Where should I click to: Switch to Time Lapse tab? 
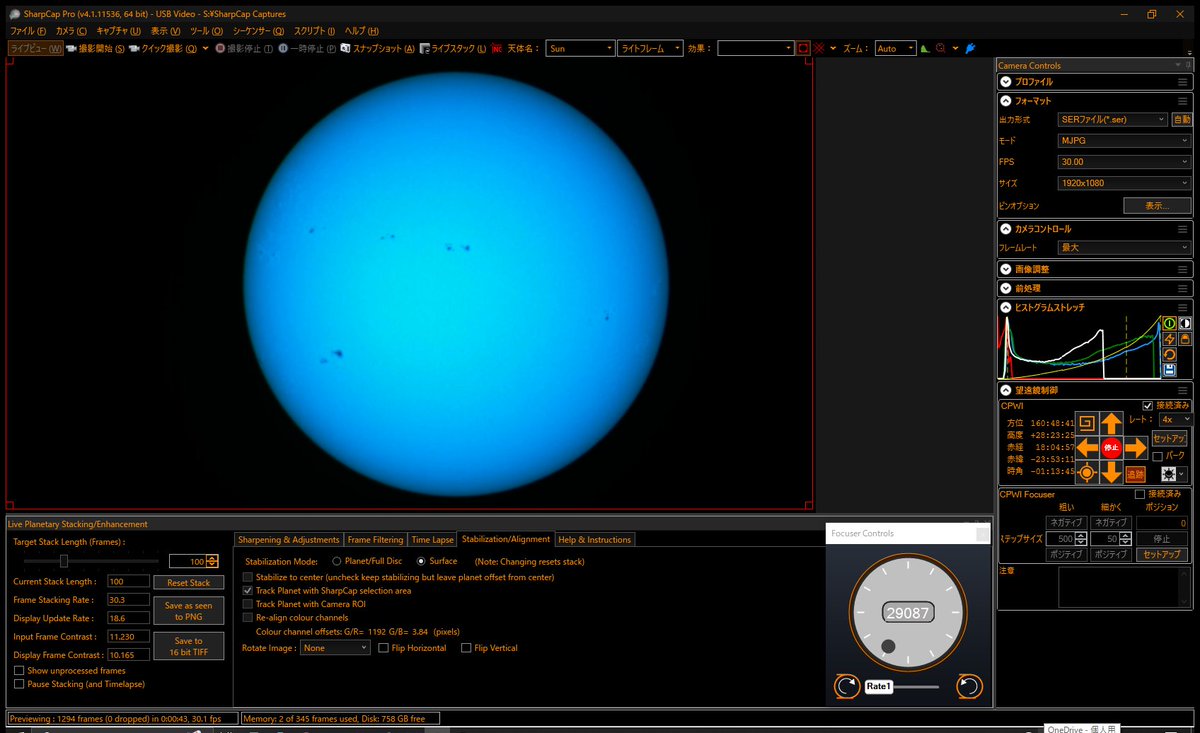(434, 540)
